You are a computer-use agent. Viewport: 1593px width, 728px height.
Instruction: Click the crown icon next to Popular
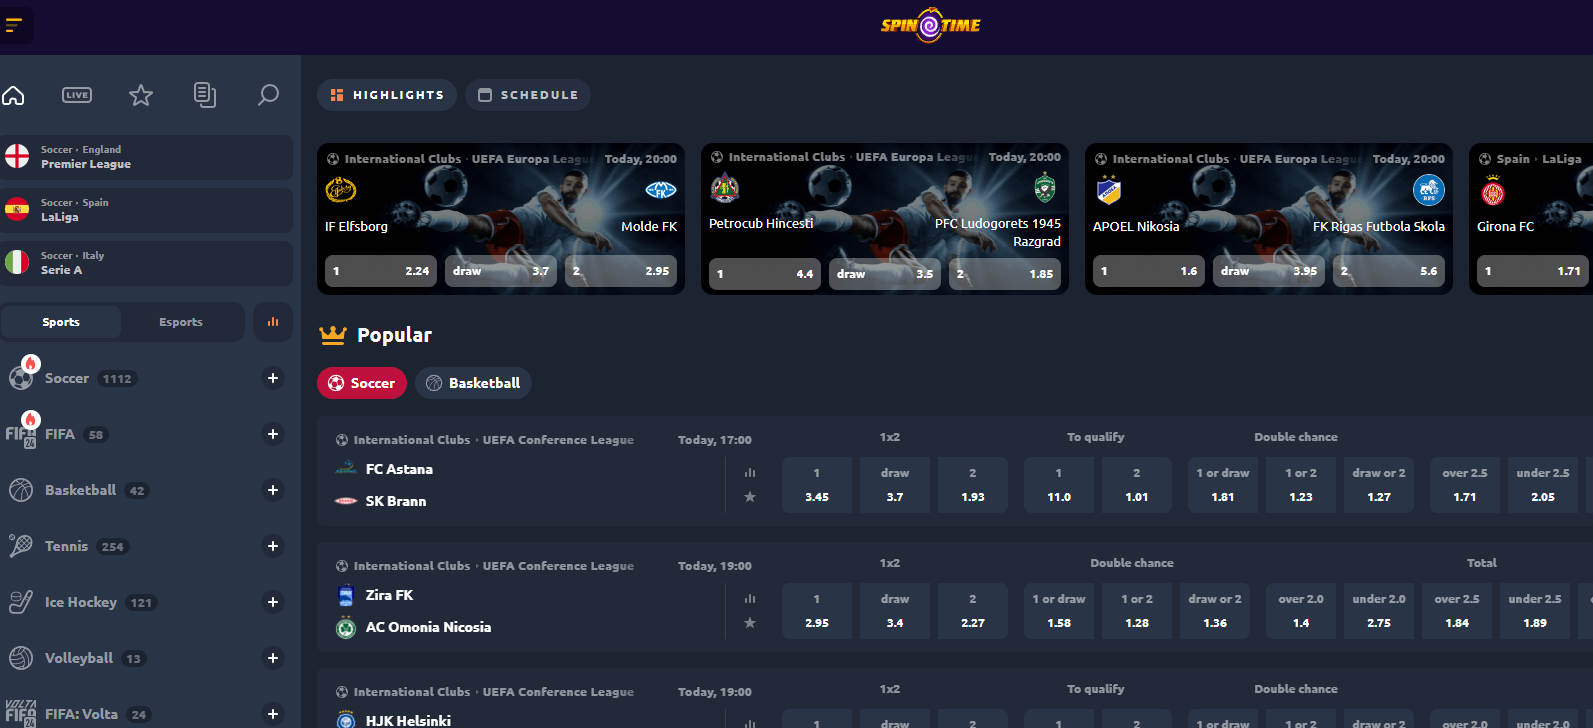[x=333, y=335]
